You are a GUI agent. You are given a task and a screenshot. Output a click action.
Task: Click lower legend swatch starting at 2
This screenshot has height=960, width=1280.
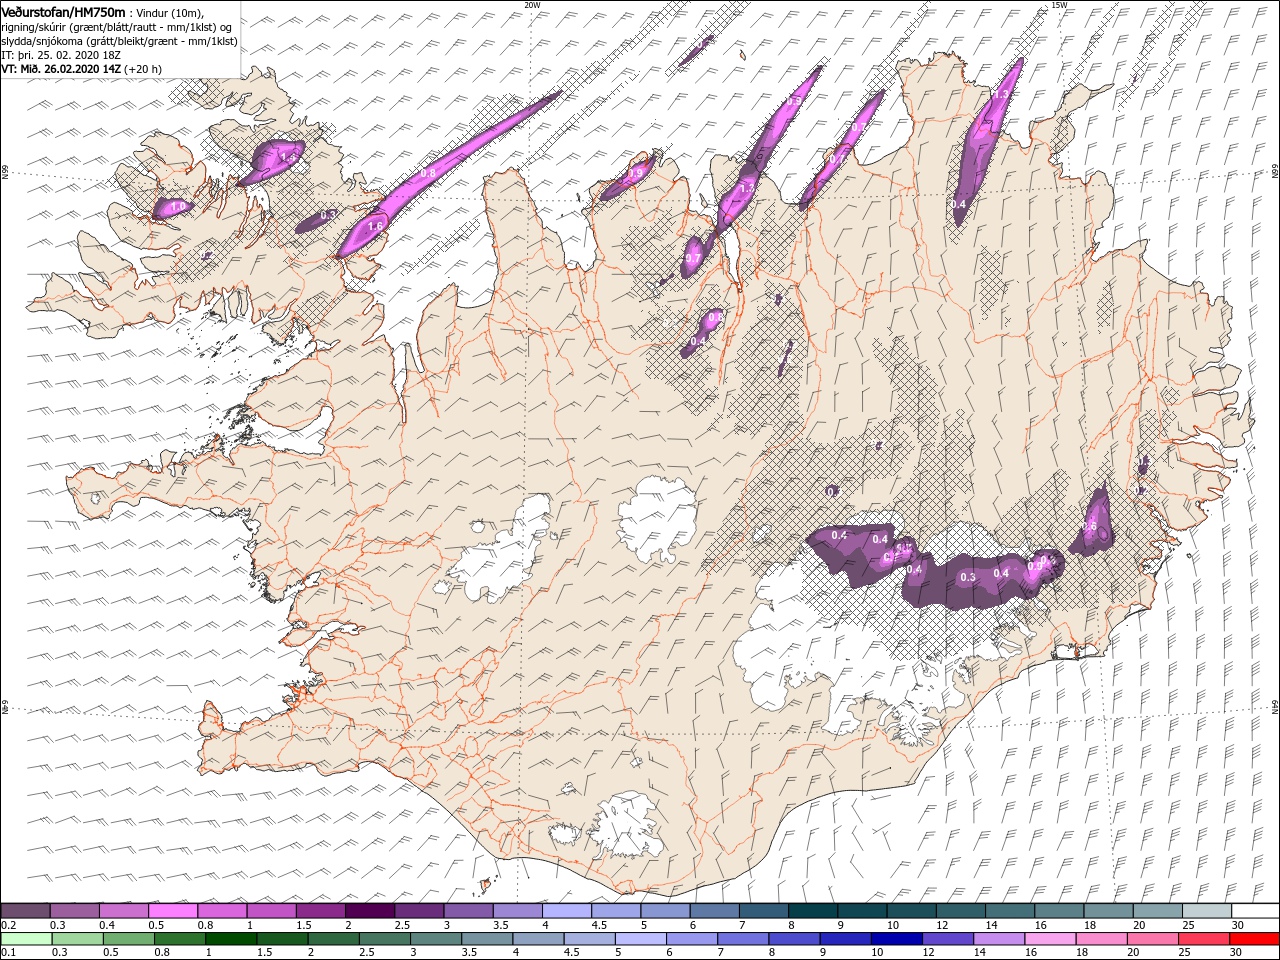tap(333, 939)
